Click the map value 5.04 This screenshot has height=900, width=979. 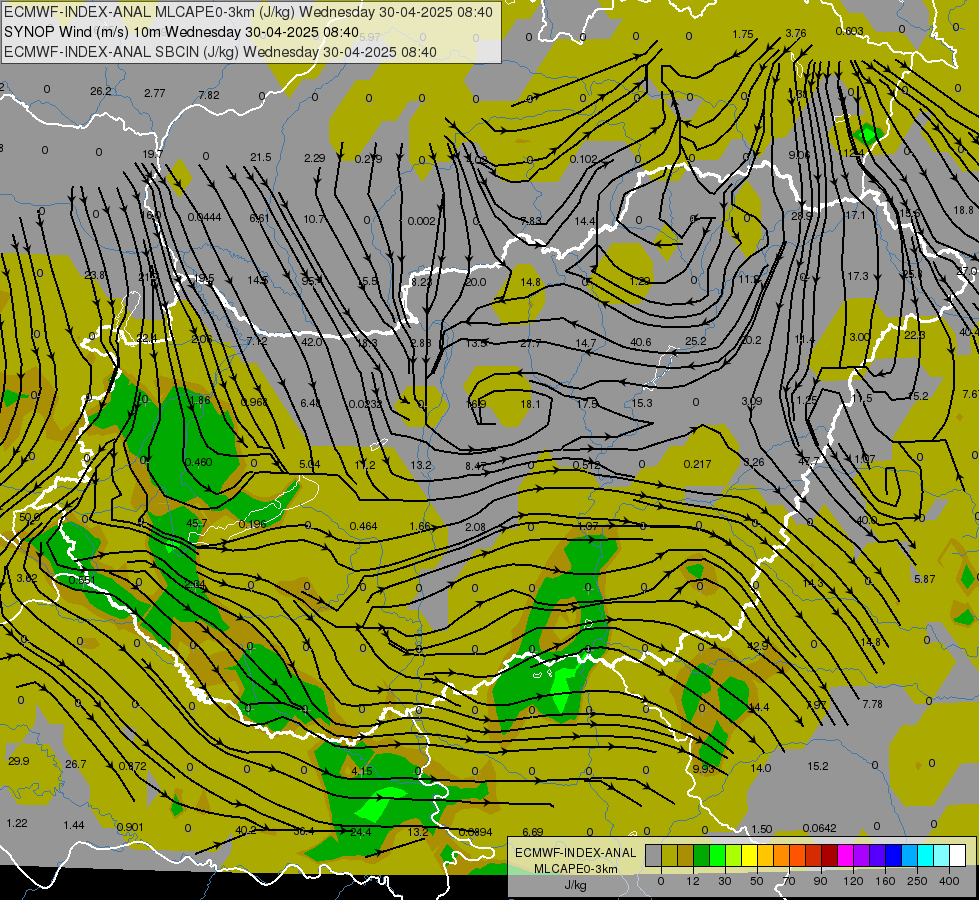pos(310,464)
